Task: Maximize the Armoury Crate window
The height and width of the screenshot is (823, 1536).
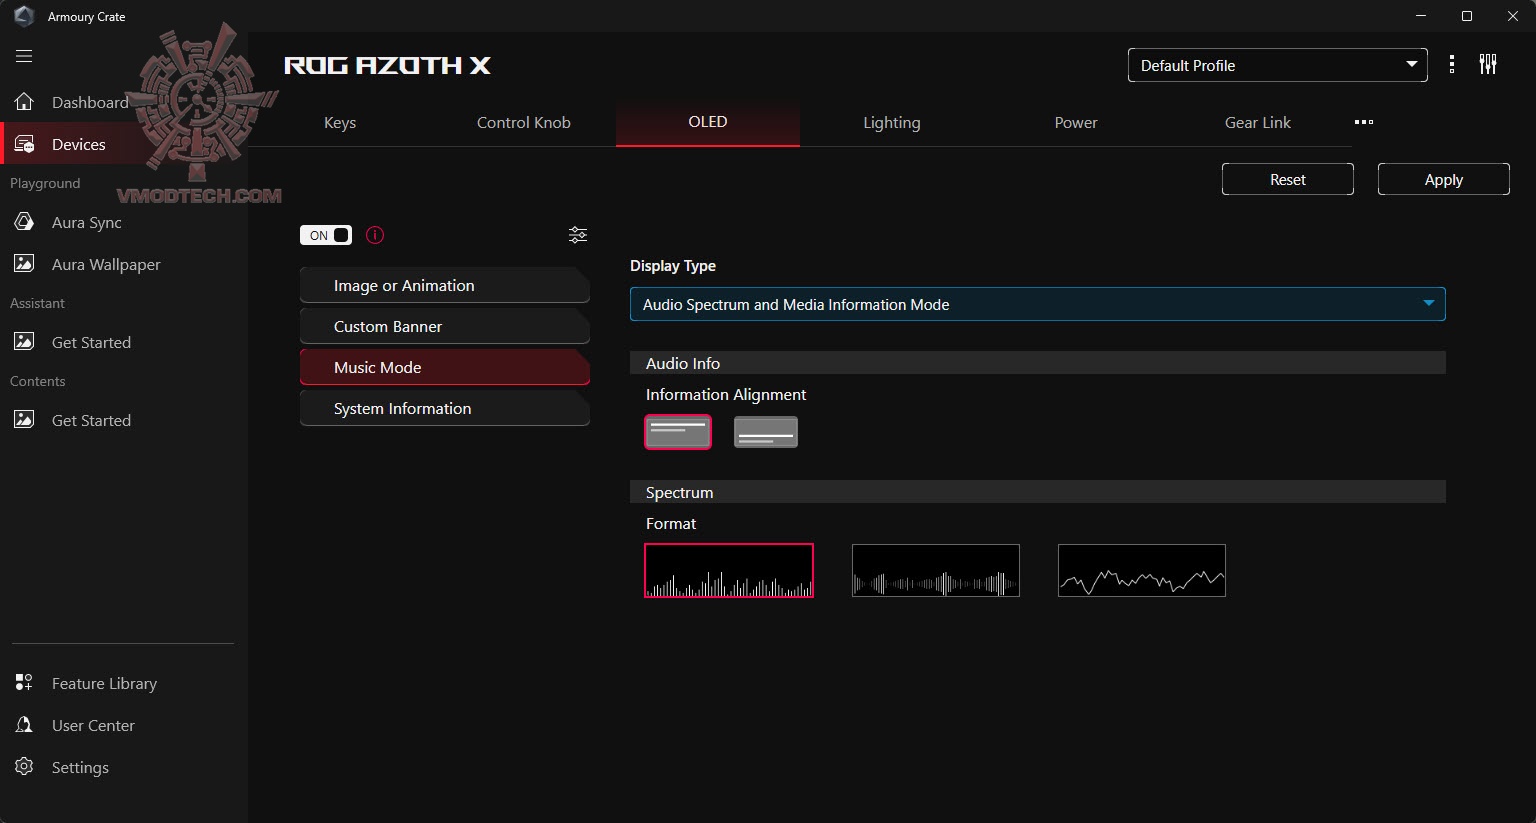Action: pyautogui.click(x=1467, y=16)
